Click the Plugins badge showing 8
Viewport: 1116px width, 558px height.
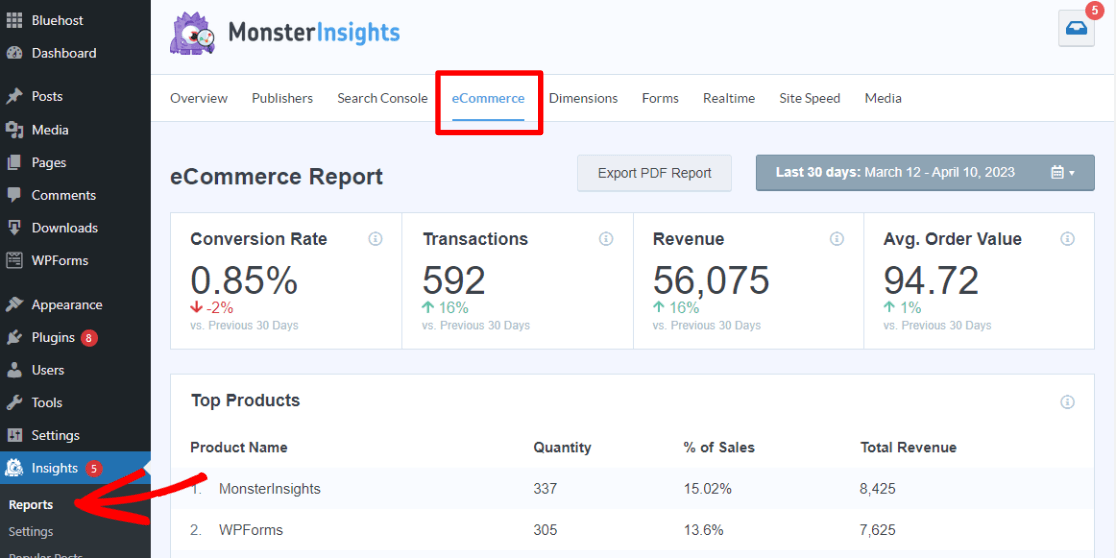[x=89, y=337]
